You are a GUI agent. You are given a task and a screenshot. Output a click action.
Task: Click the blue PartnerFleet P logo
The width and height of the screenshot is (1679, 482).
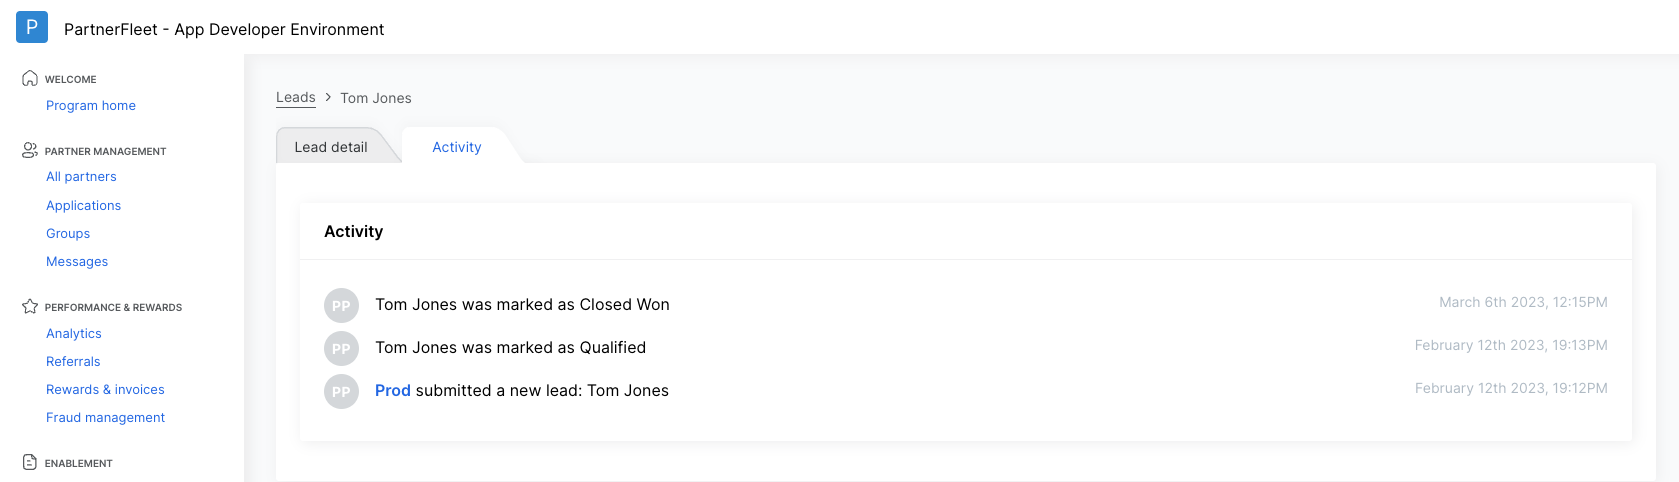click(x=32, y=27)
